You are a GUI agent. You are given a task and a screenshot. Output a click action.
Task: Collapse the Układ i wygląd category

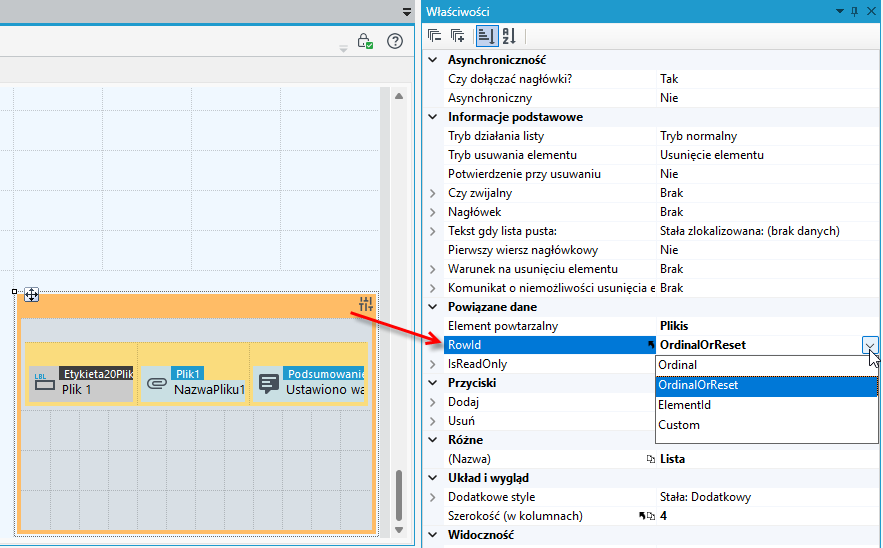(432, 478)
